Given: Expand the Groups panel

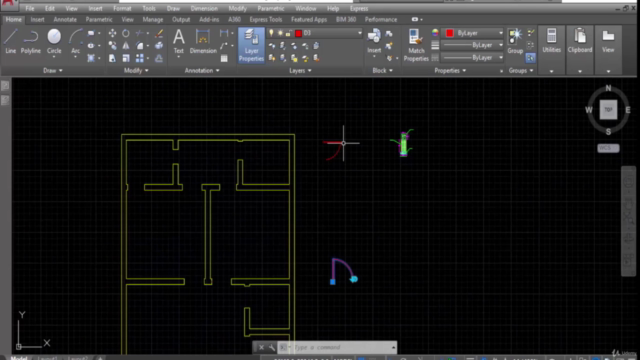Looking at the screenshot, I should [521, 71].
